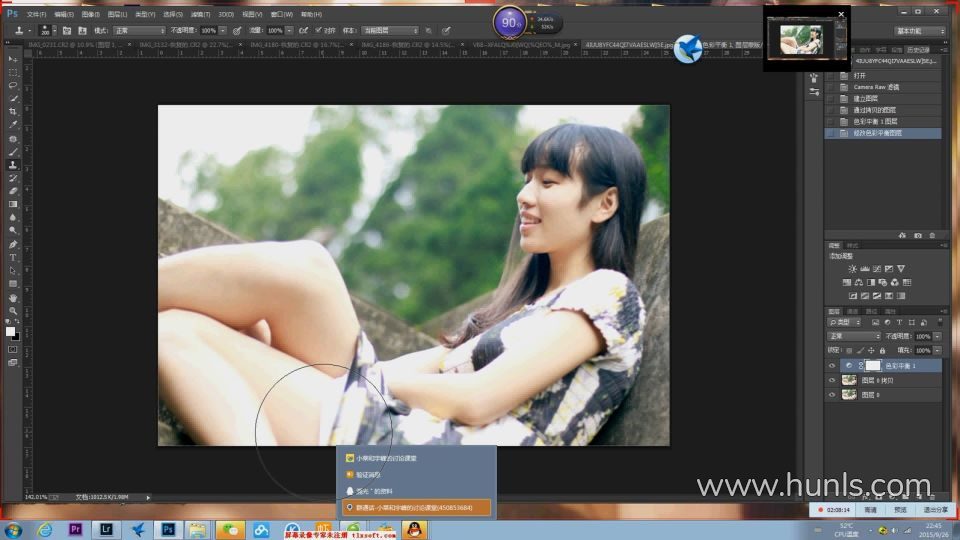
Task: Toggle pressure for opacity icon in options bar
Action: point(237,31)
